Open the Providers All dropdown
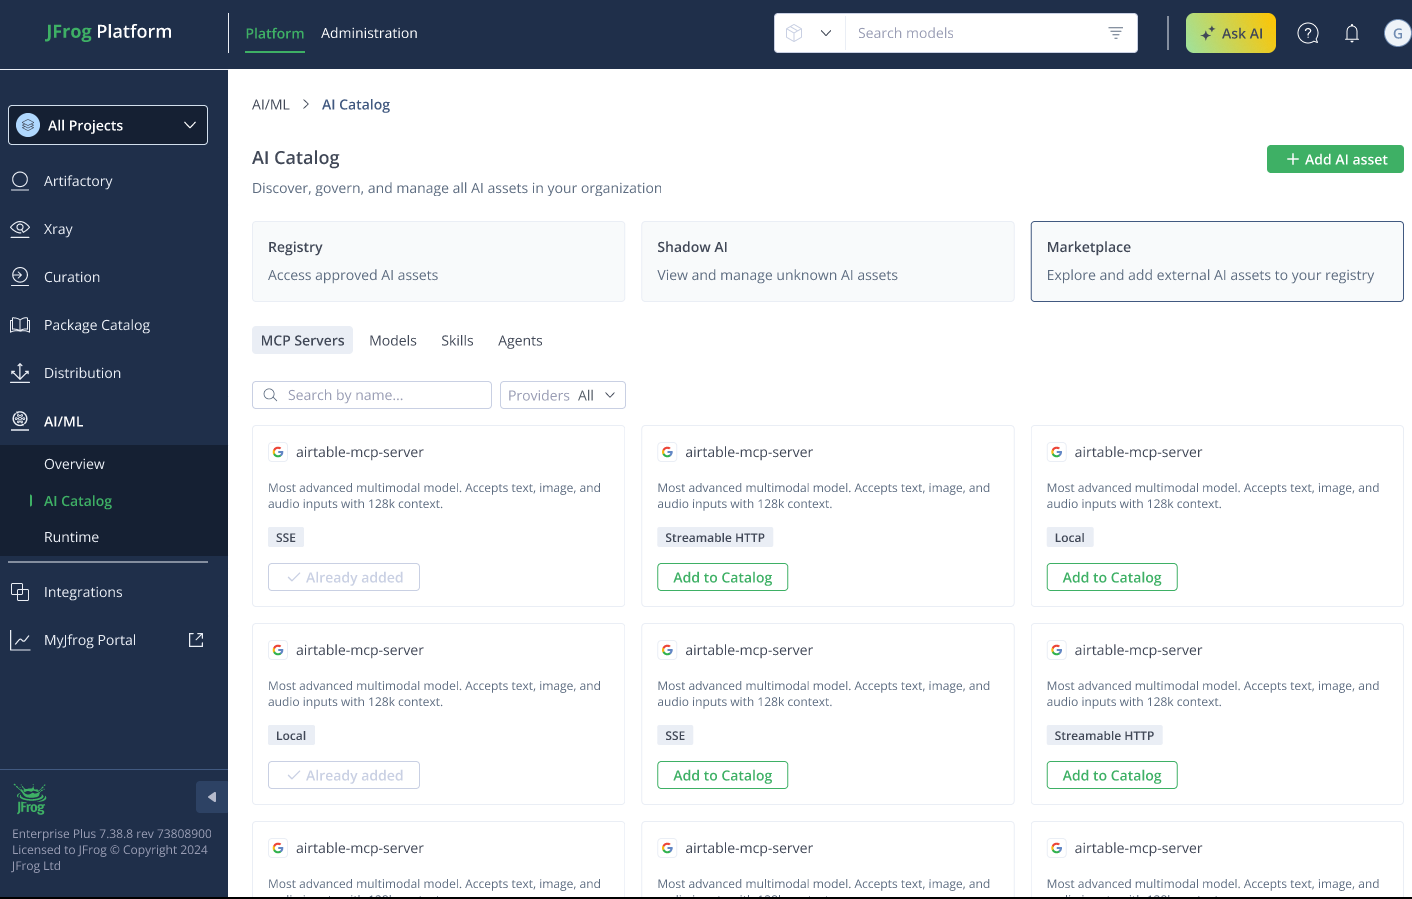Image resolution: width=1412 pixels, height=899 pixels. click(563, 395)
